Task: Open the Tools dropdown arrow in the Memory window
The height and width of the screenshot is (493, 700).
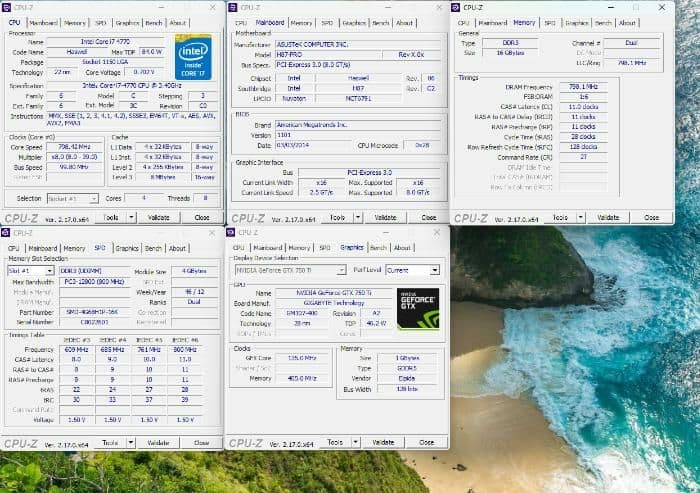Action: click(x=580, y=217)
